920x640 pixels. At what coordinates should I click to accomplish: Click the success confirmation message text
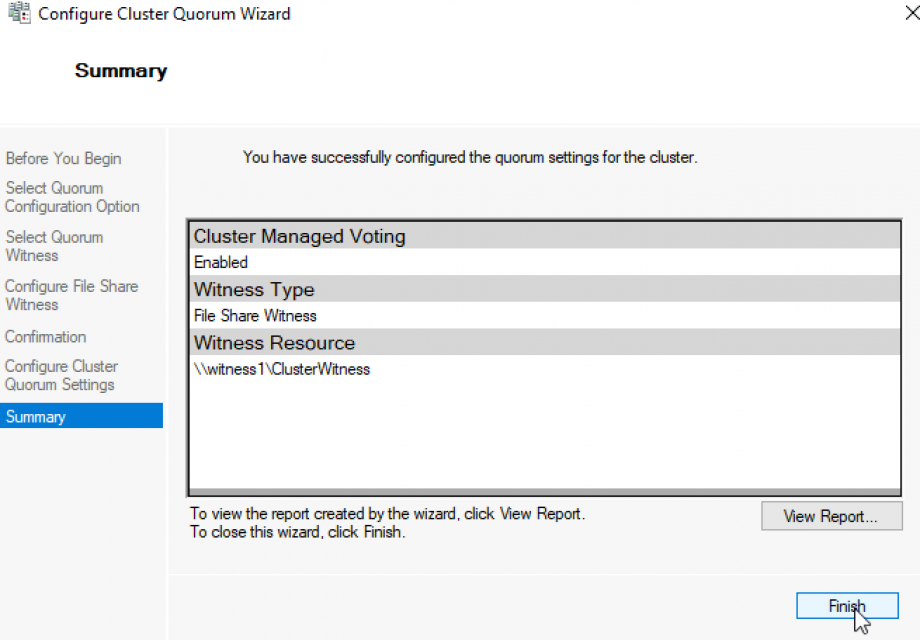click(470, 158)
